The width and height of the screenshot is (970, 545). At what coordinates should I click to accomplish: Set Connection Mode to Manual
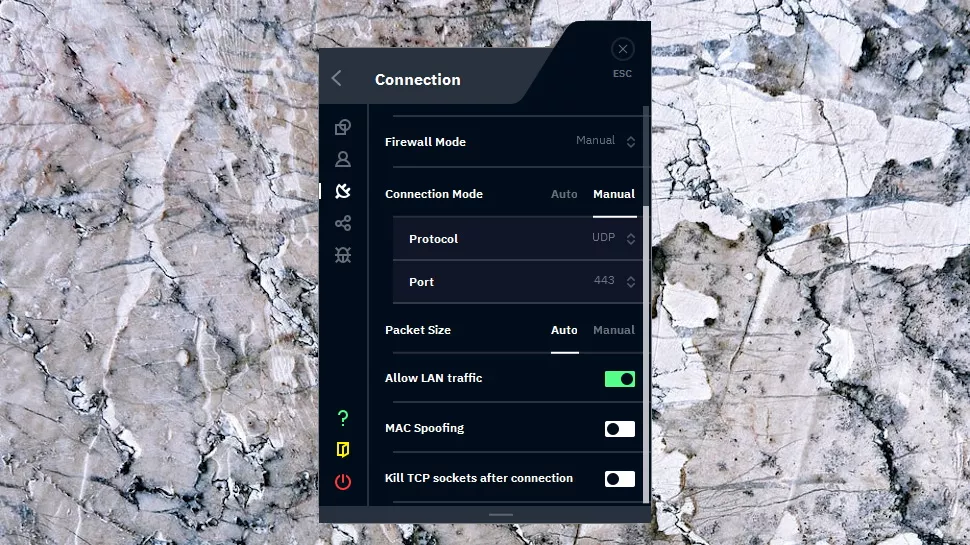(x=614, y=194)
